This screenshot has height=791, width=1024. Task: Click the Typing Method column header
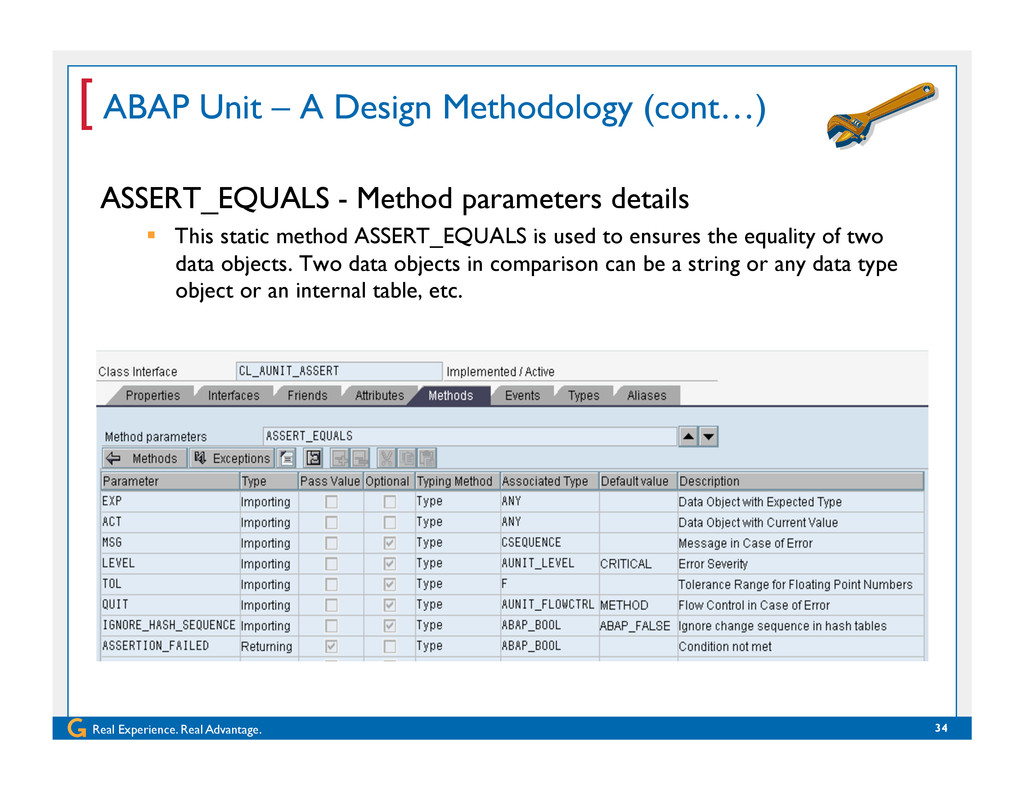[x=456, y=481]
